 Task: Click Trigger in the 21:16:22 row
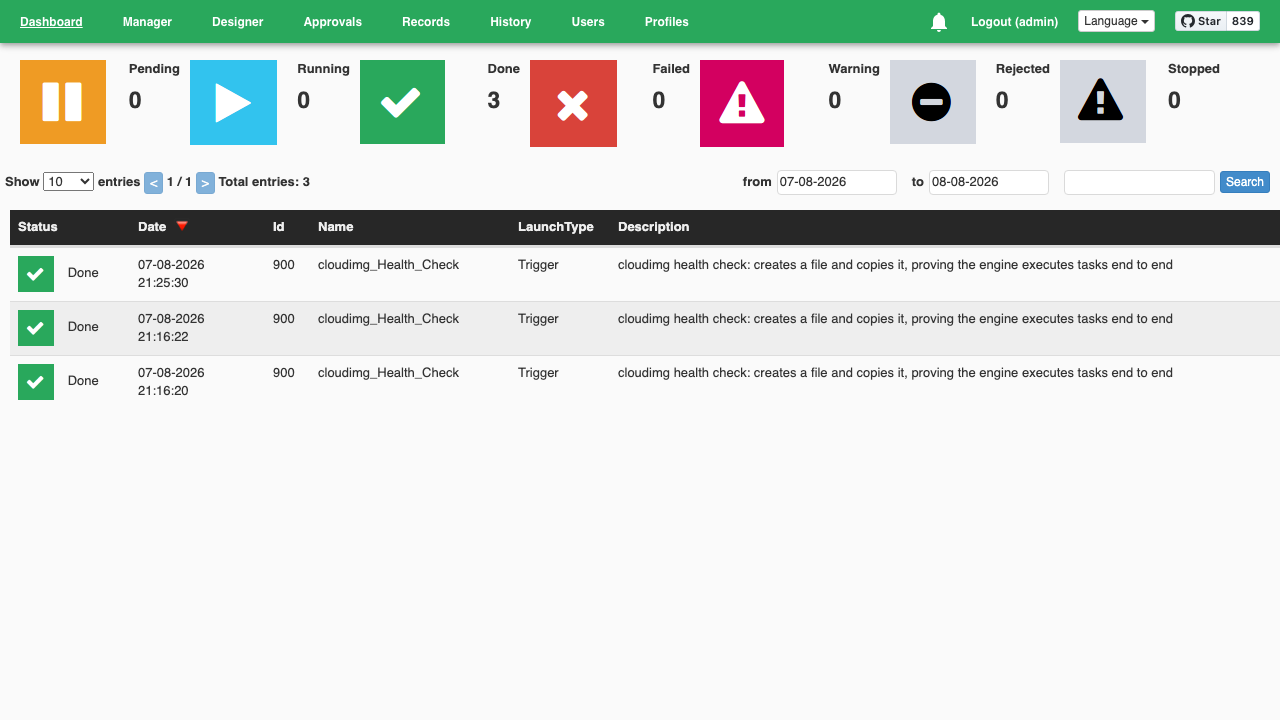538,319
